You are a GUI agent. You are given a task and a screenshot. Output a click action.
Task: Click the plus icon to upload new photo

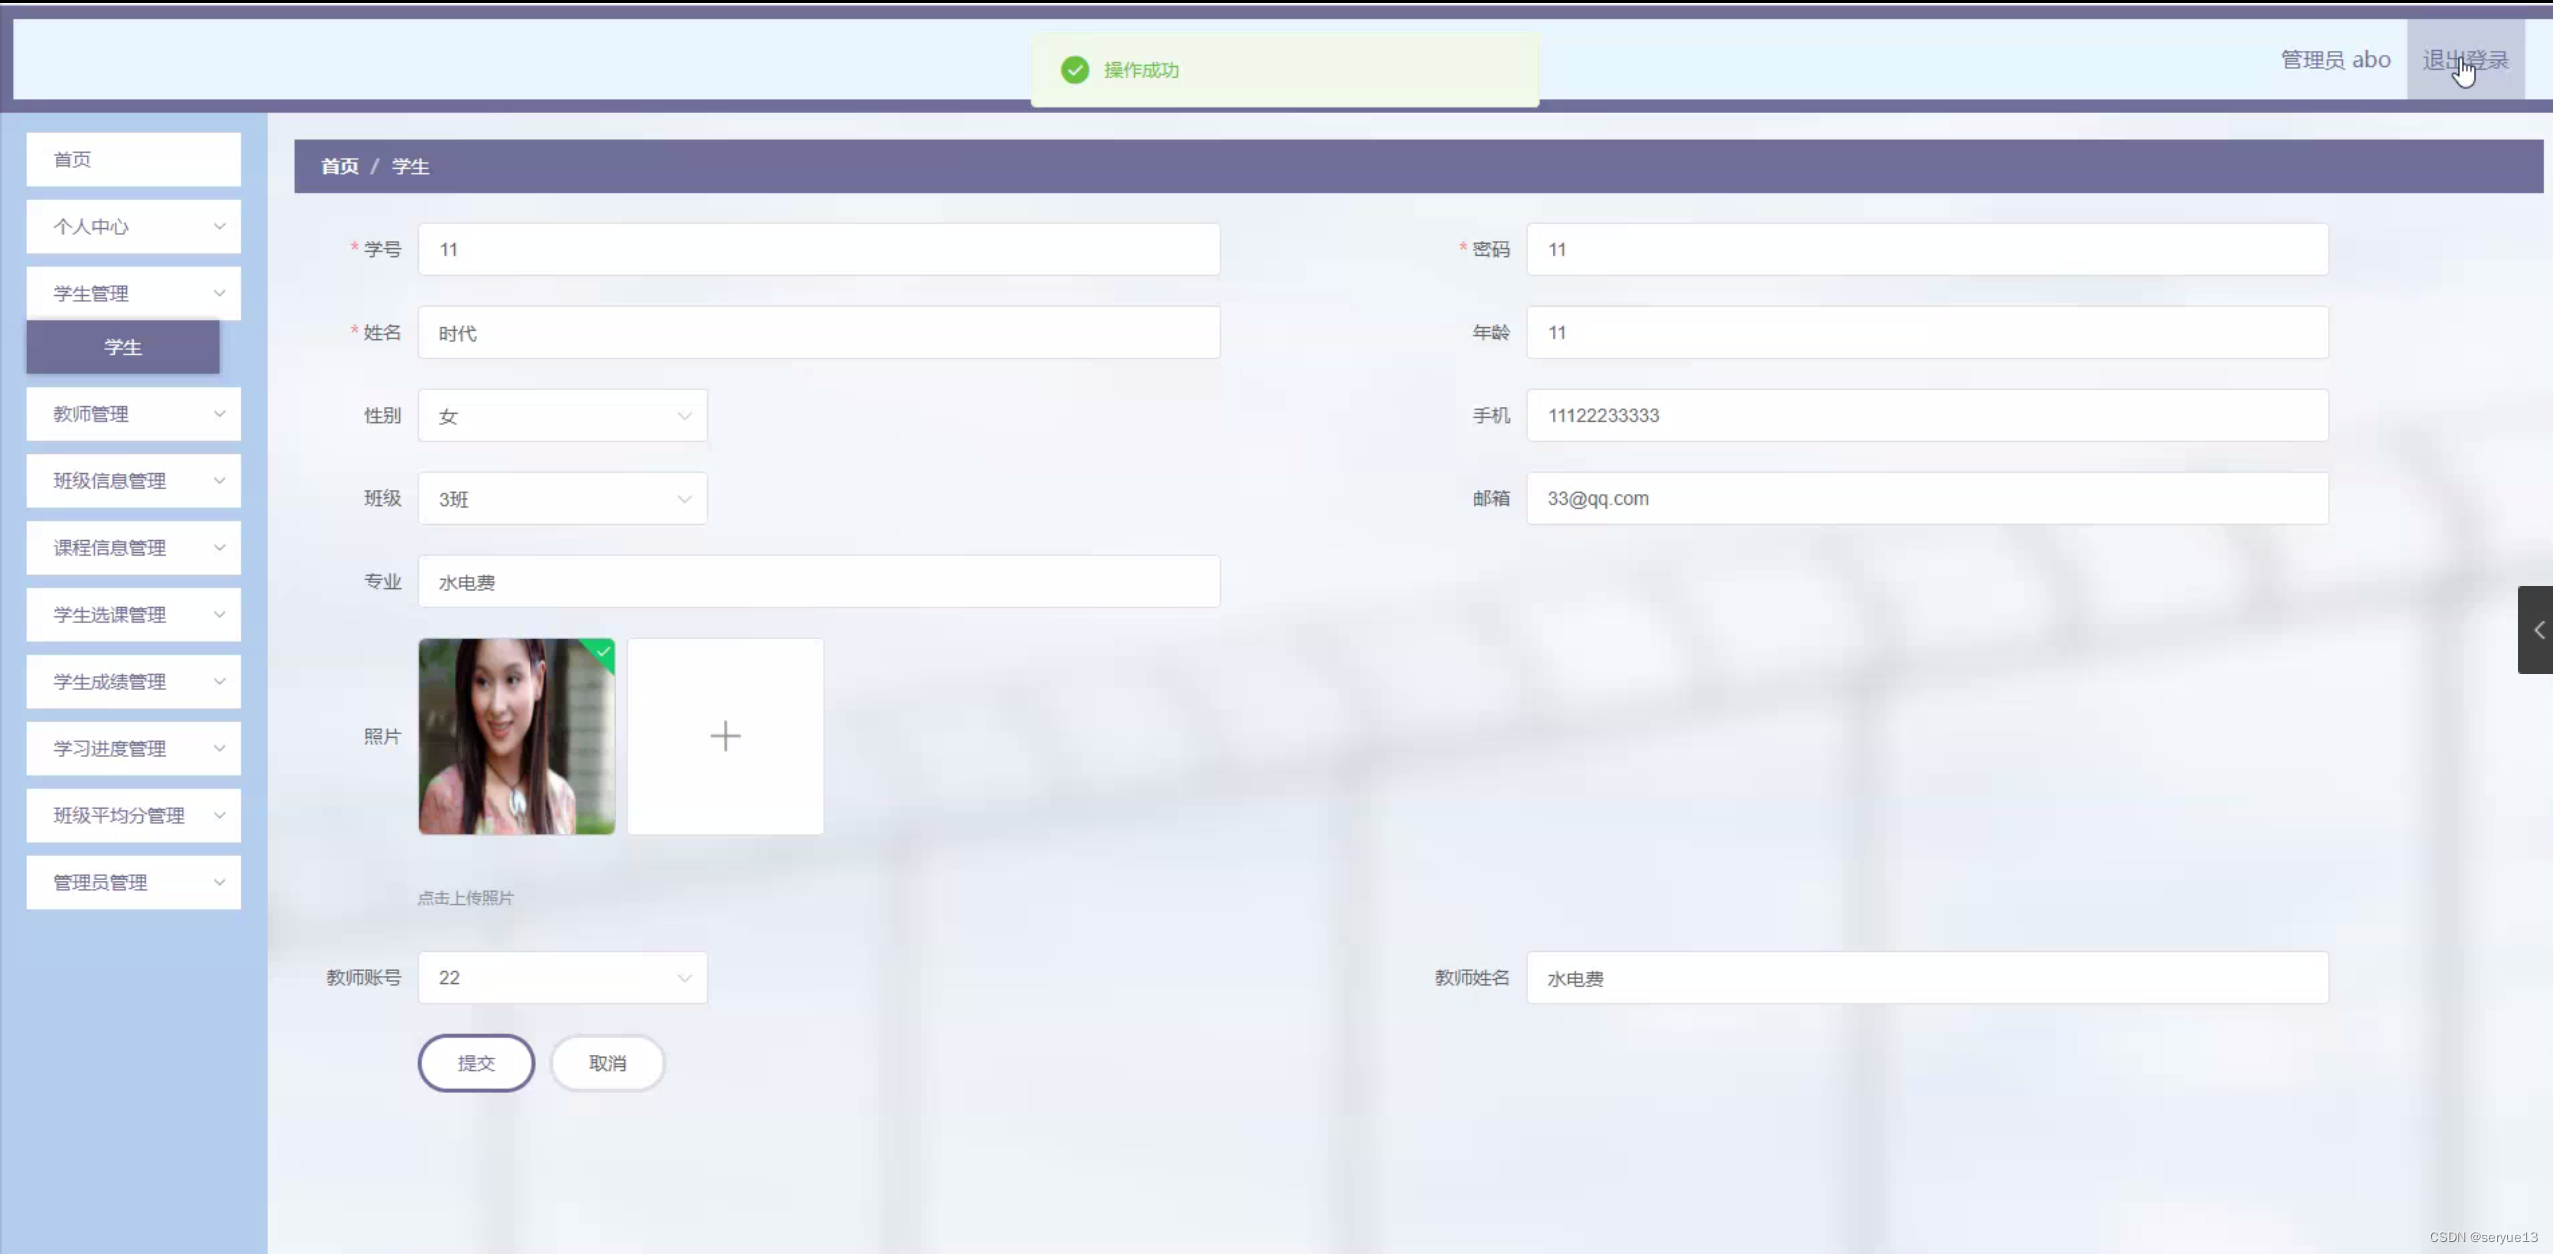(725, 736)
